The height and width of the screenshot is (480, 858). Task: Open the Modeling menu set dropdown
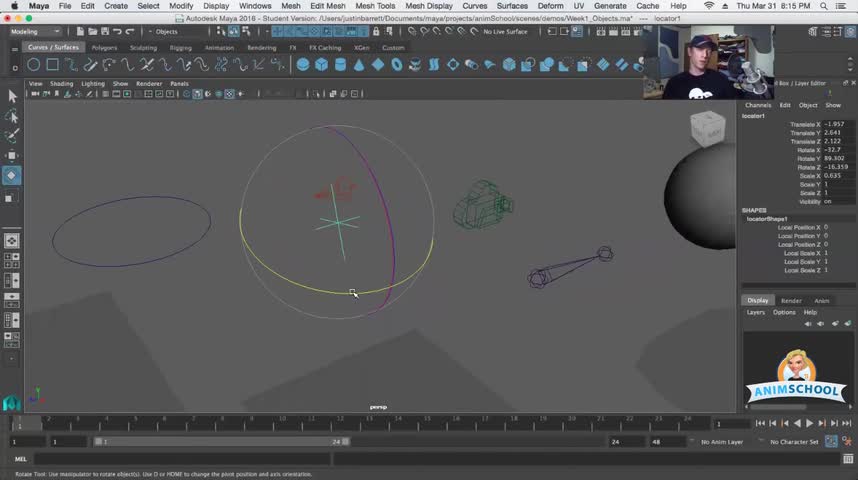coord(35,32)
